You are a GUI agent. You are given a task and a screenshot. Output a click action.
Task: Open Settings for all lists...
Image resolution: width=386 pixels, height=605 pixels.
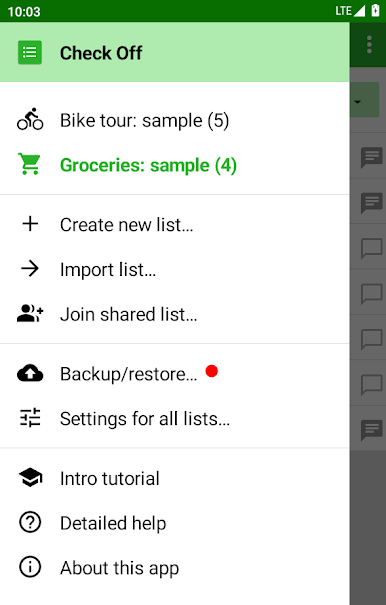[174, 419]
